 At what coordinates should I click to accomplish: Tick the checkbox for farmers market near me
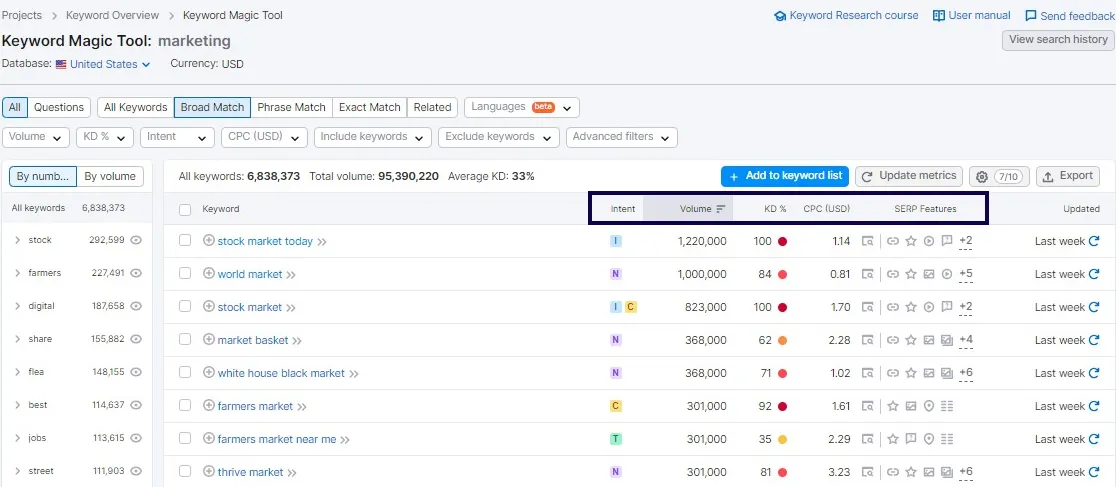point(185,439)
